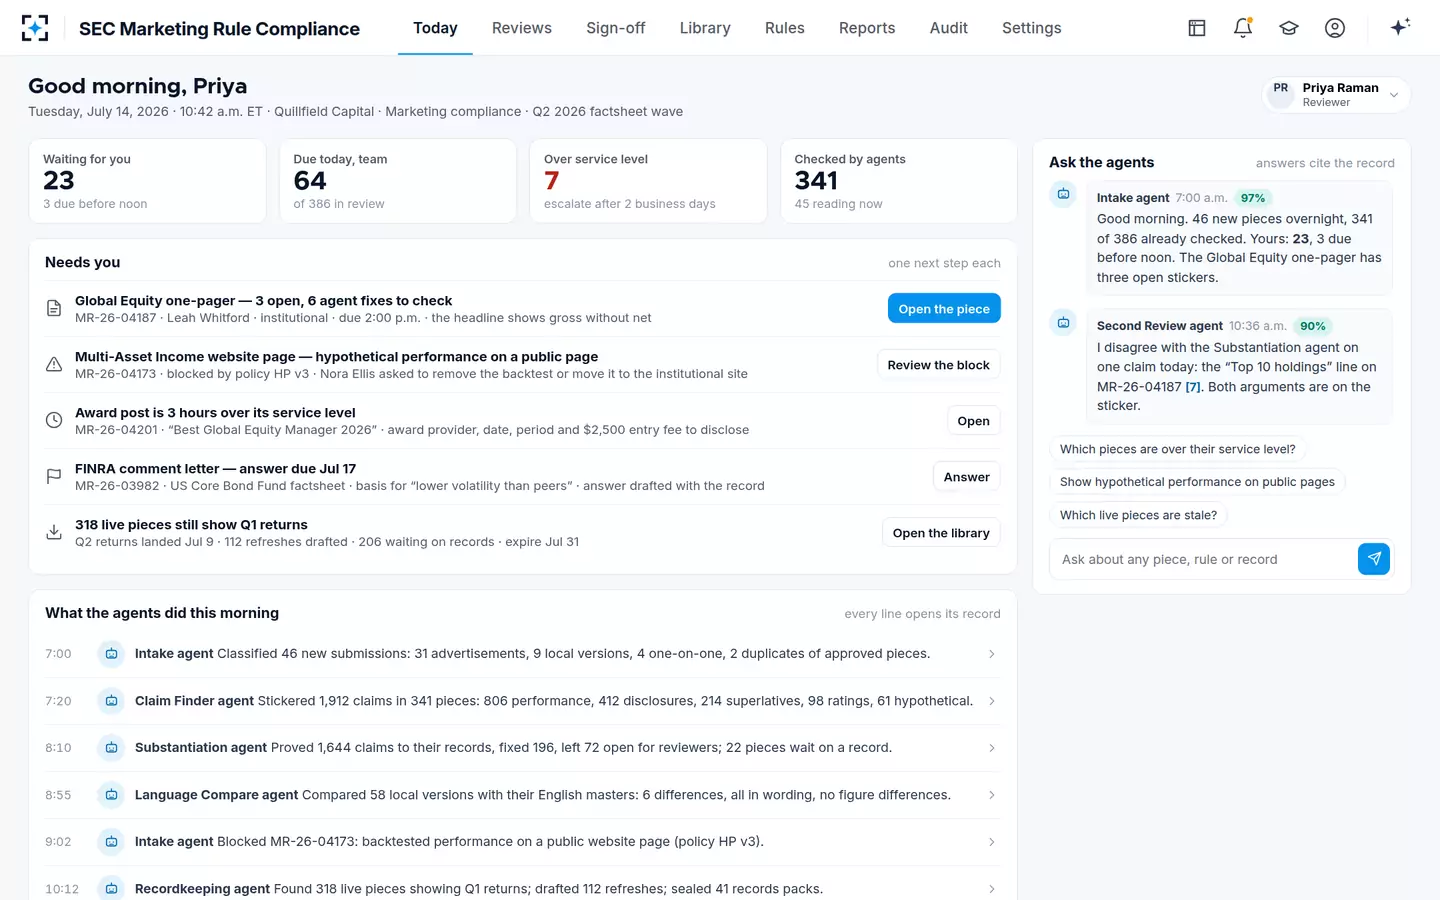The width and height of the screenshot is (1440, 900).
Task: Click Answer for FINRA comment letter
Action: click(x=967, y=477)
